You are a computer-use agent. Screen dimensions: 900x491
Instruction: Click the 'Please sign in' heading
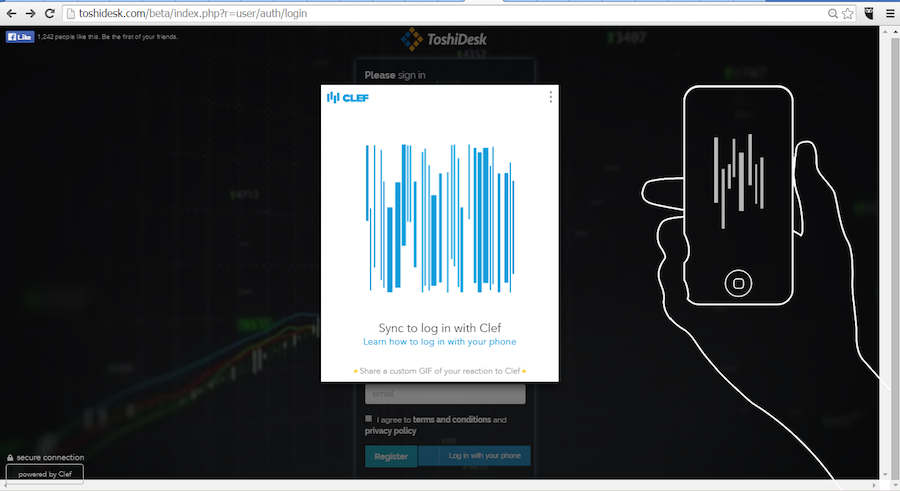pos(395,75)
